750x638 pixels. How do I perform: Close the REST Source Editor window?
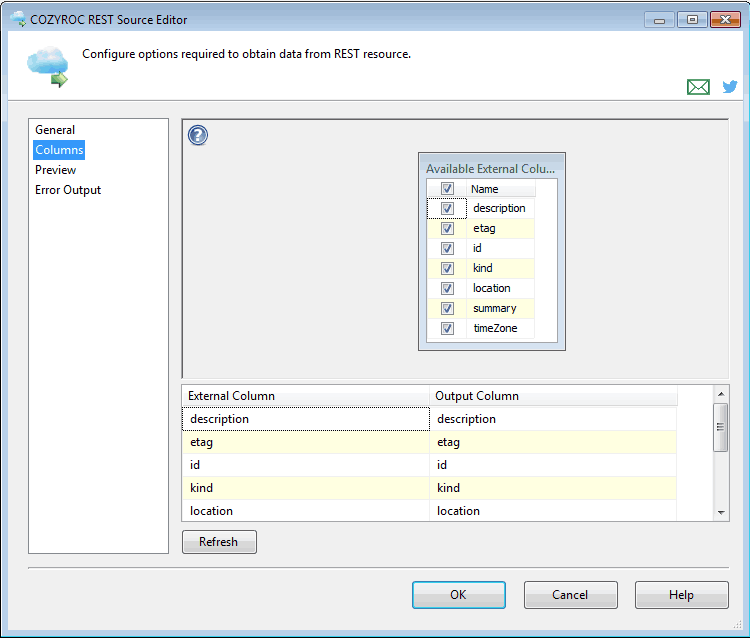[x=725, y=20]
